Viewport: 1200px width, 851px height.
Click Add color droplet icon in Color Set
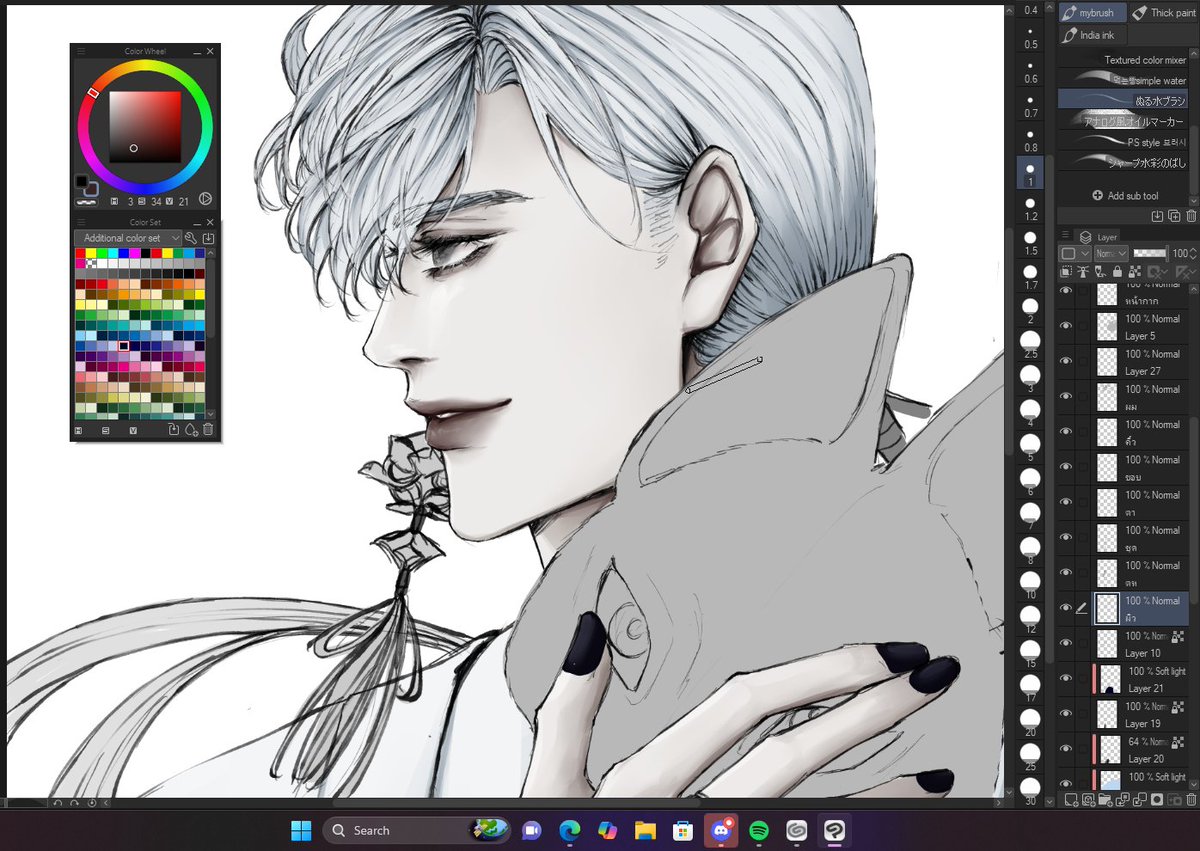191,430
